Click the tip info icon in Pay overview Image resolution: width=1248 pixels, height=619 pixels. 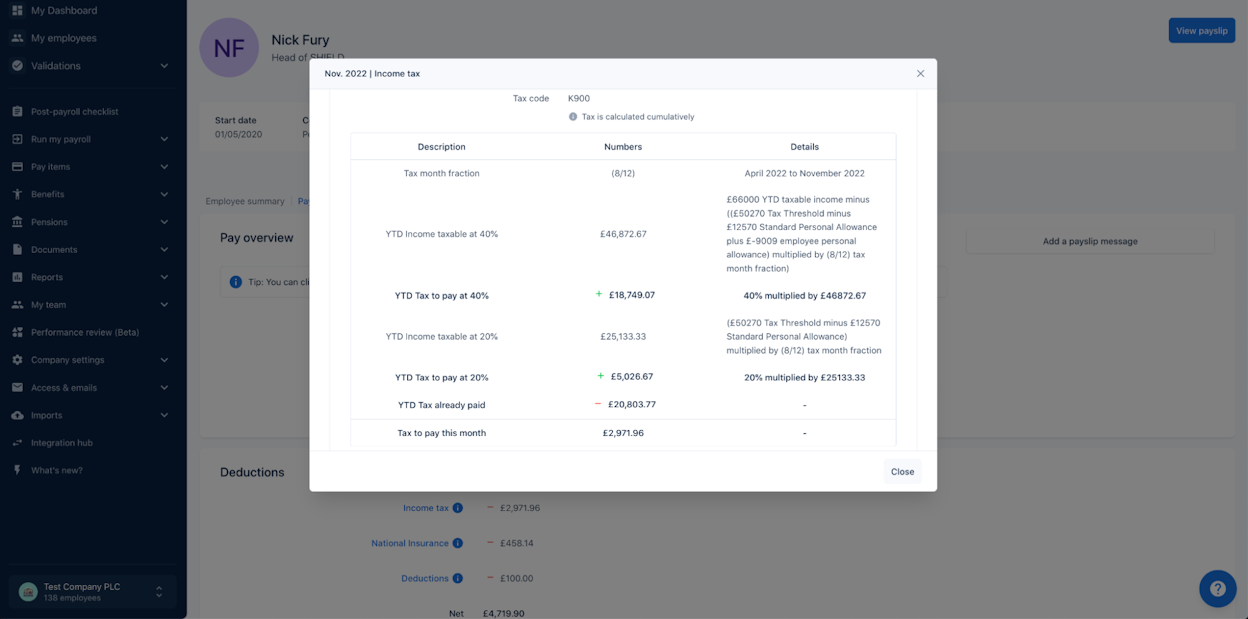pyautogui.click(x=236, y=282)
